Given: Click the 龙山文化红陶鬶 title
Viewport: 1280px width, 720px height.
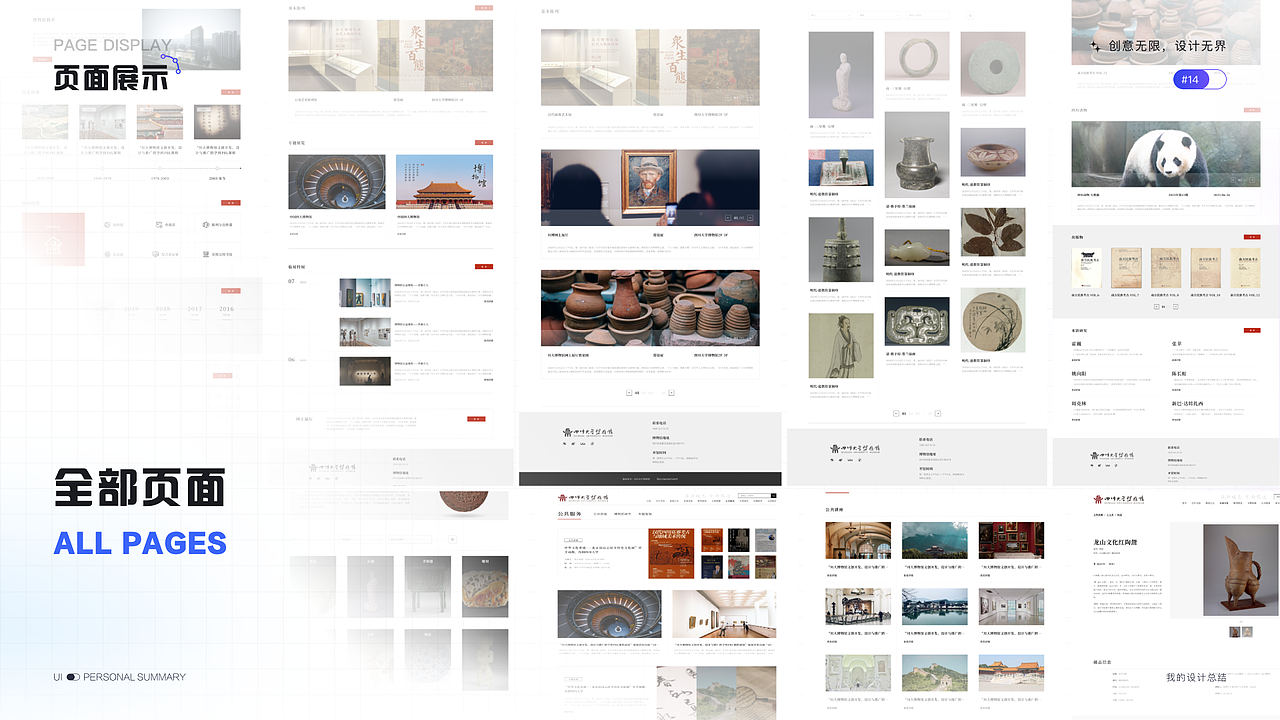Looking at the screenshot, I should point(1115,543).
